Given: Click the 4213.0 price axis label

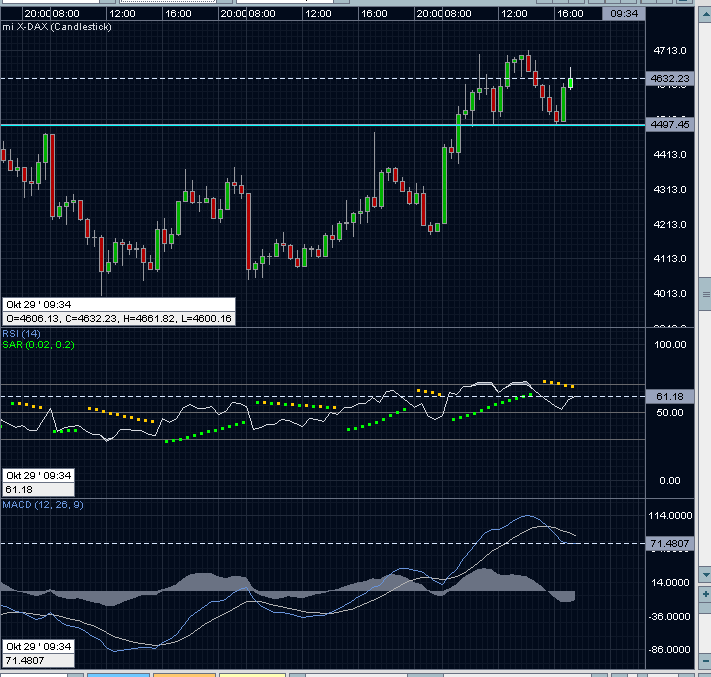Looking at the screenshot, I should click(x=669, y=224).
